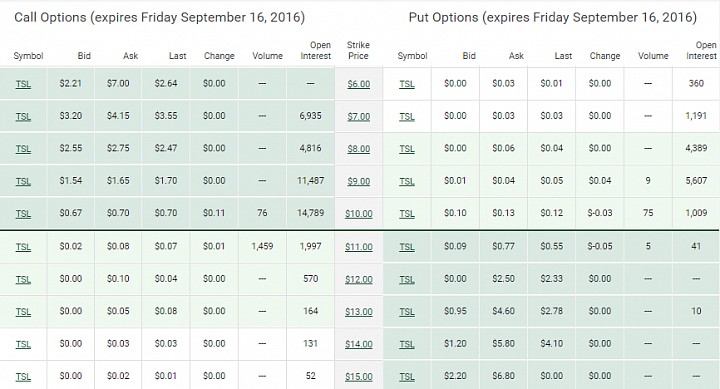Open TSL call symbol for $11.00 strike

click(23, 247)
